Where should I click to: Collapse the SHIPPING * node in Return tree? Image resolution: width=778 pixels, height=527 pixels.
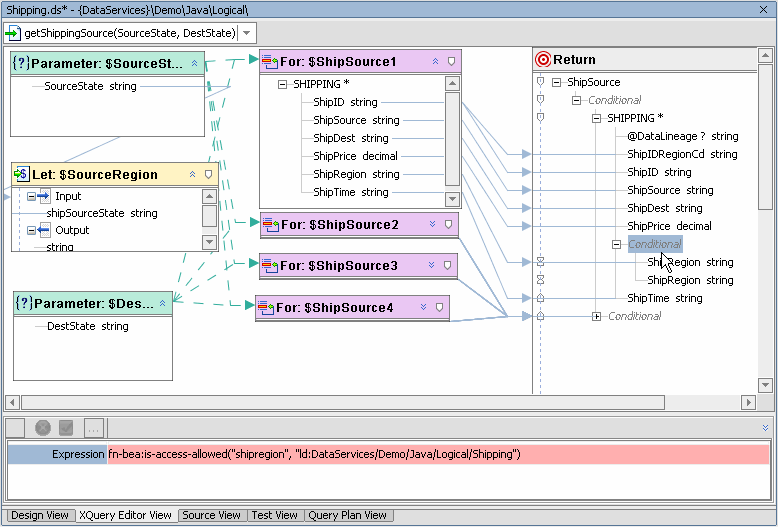click(x=596, y=118)
